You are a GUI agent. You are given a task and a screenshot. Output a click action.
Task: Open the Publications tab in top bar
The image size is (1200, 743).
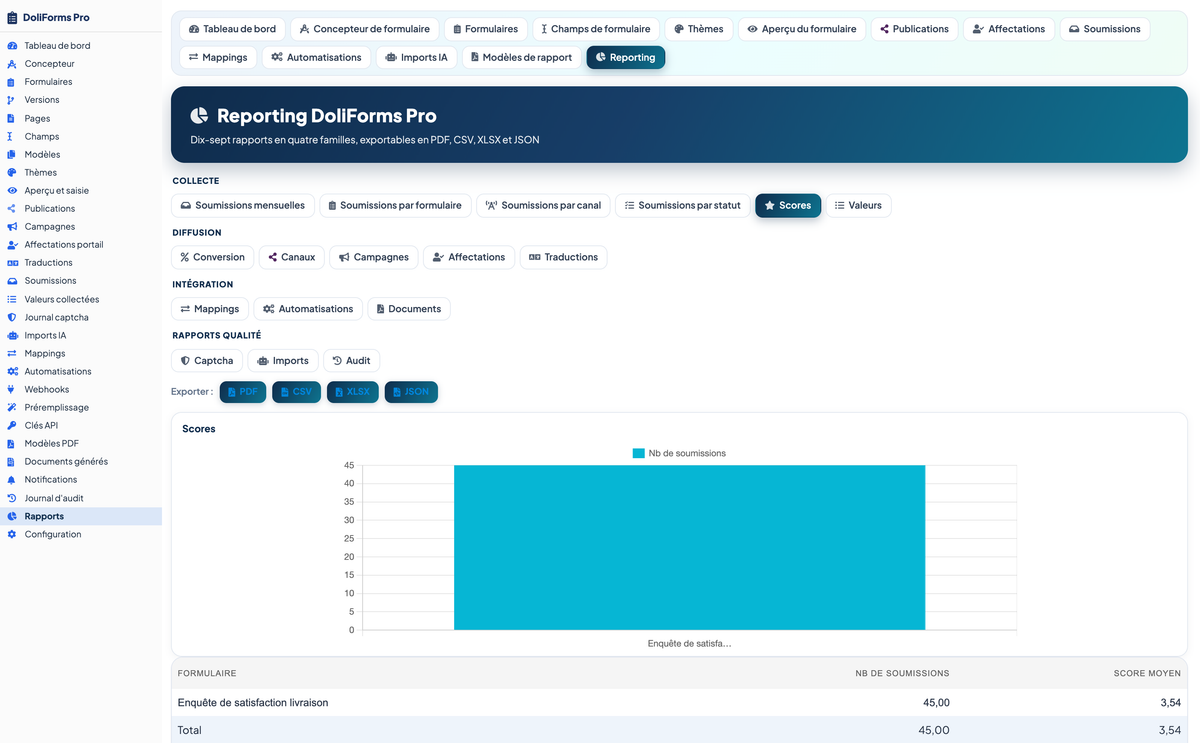[914, 29]
